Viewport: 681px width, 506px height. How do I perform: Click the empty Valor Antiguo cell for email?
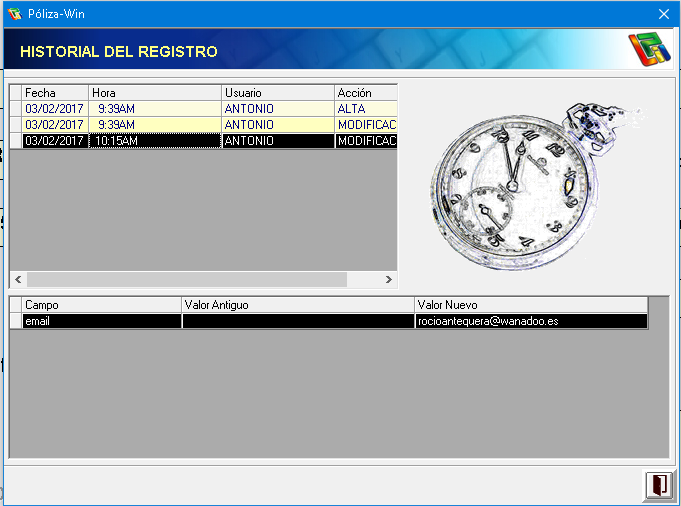pyautogui.click(x=298, y=321)
